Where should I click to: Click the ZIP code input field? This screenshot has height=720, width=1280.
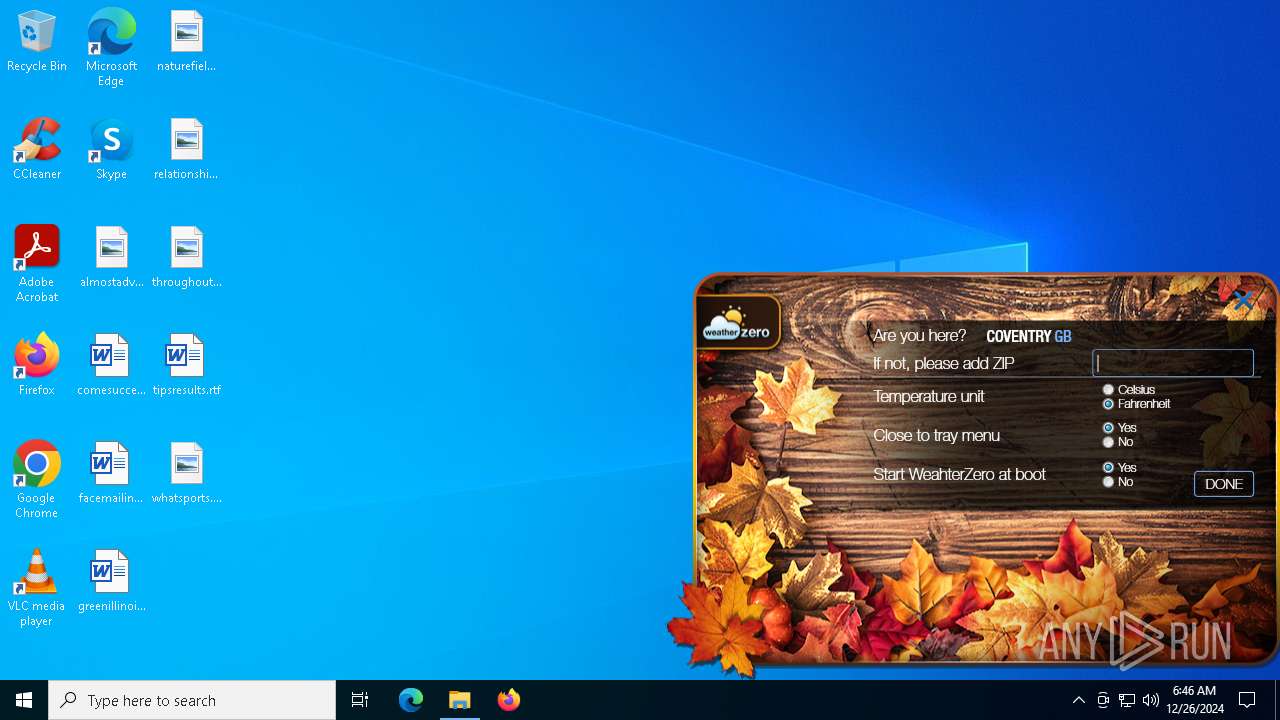coord(1173,363)
